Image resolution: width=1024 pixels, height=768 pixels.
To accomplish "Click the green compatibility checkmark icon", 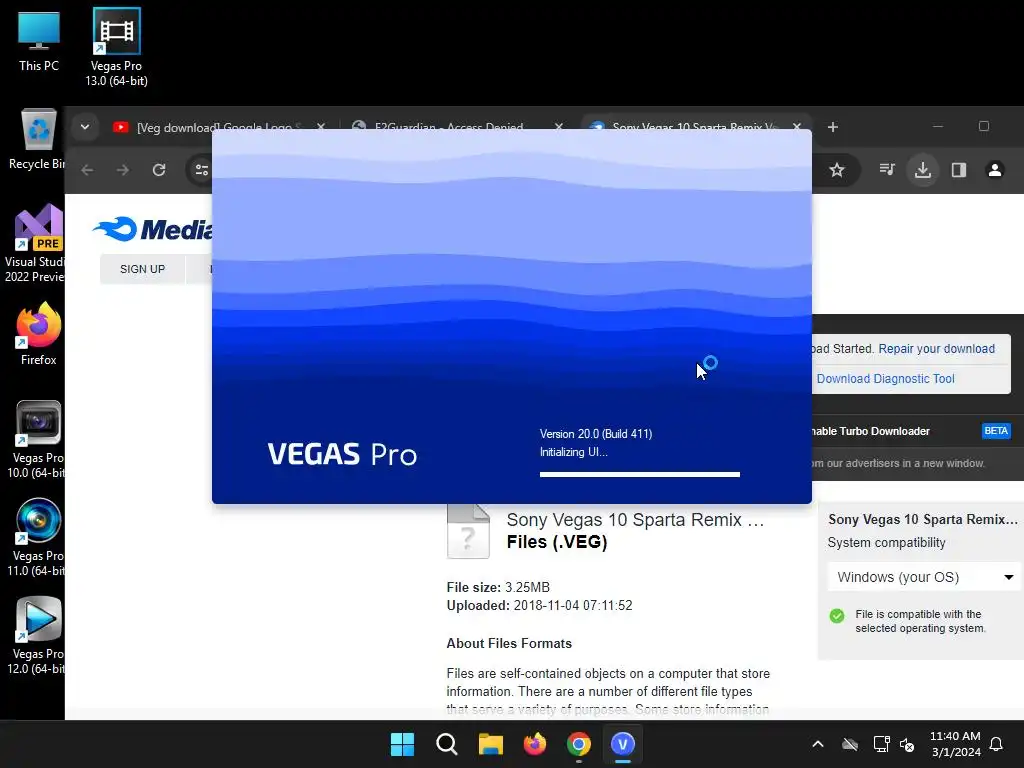I will click(x=837, y=616).
